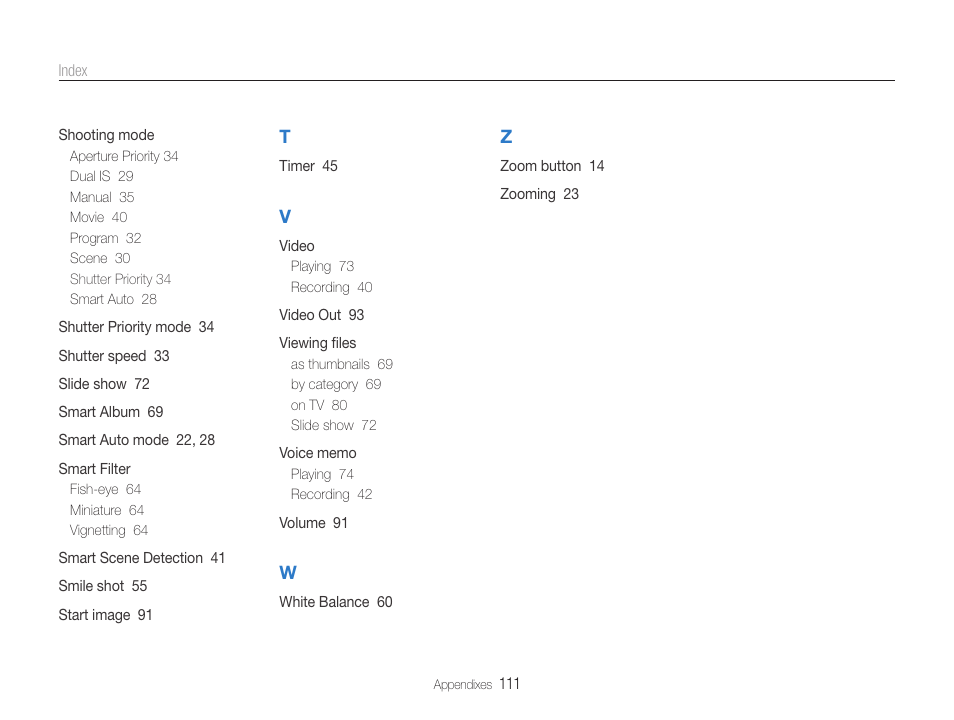The height and width of the screenshot is (720, 954).
Task: Click the Volume 91 entry
Action: click(x=313, y=523)
